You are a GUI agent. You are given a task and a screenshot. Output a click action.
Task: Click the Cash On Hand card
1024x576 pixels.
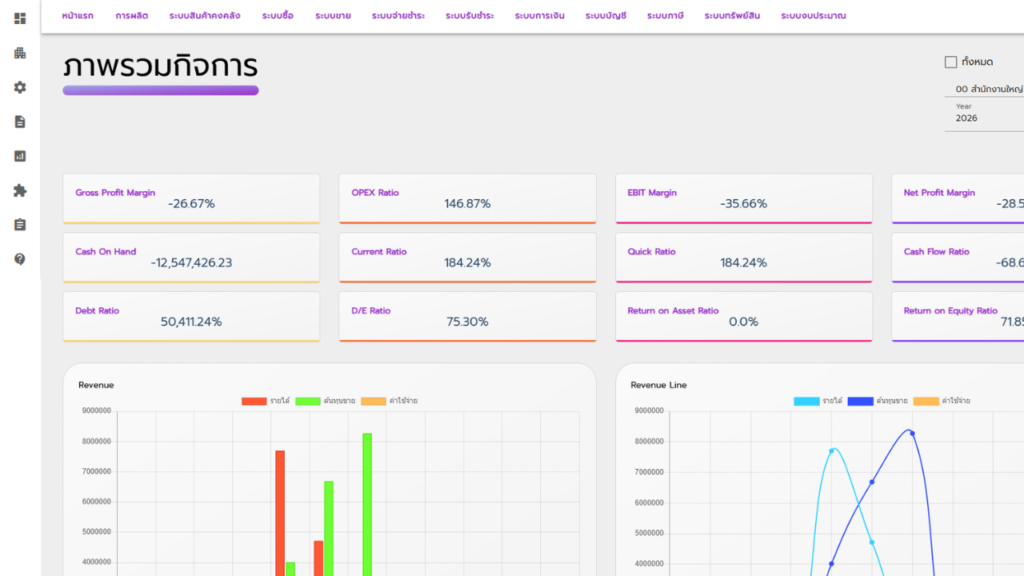[191, 257]
